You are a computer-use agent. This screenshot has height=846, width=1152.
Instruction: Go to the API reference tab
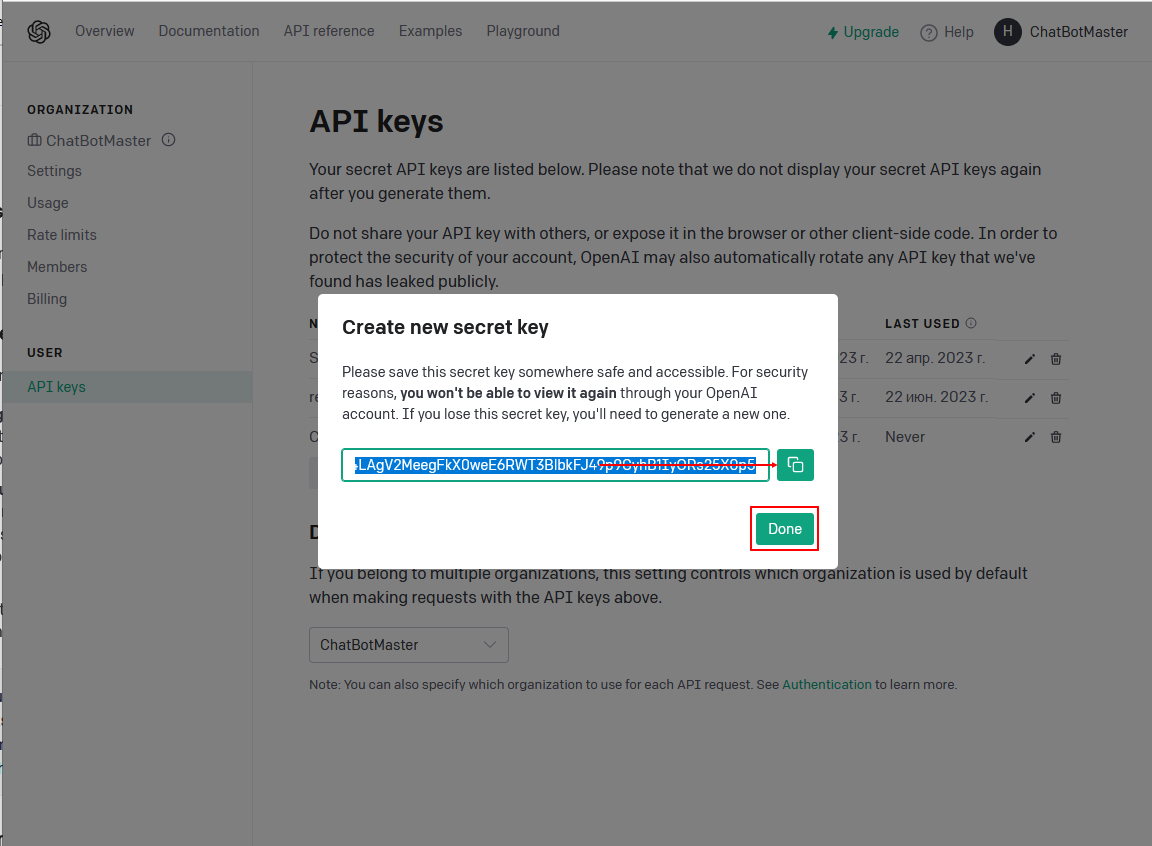pyautogui.click(x=329, y=31)
